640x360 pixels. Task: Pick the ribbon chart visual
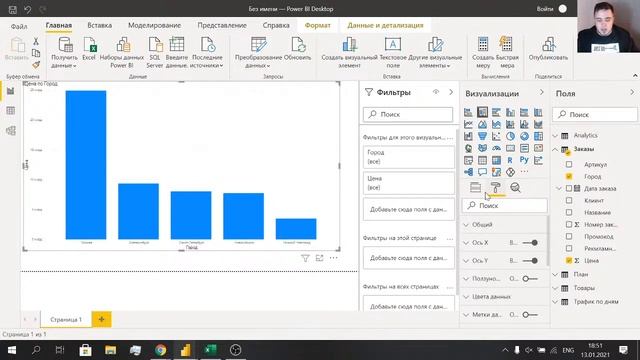point(538,124)
